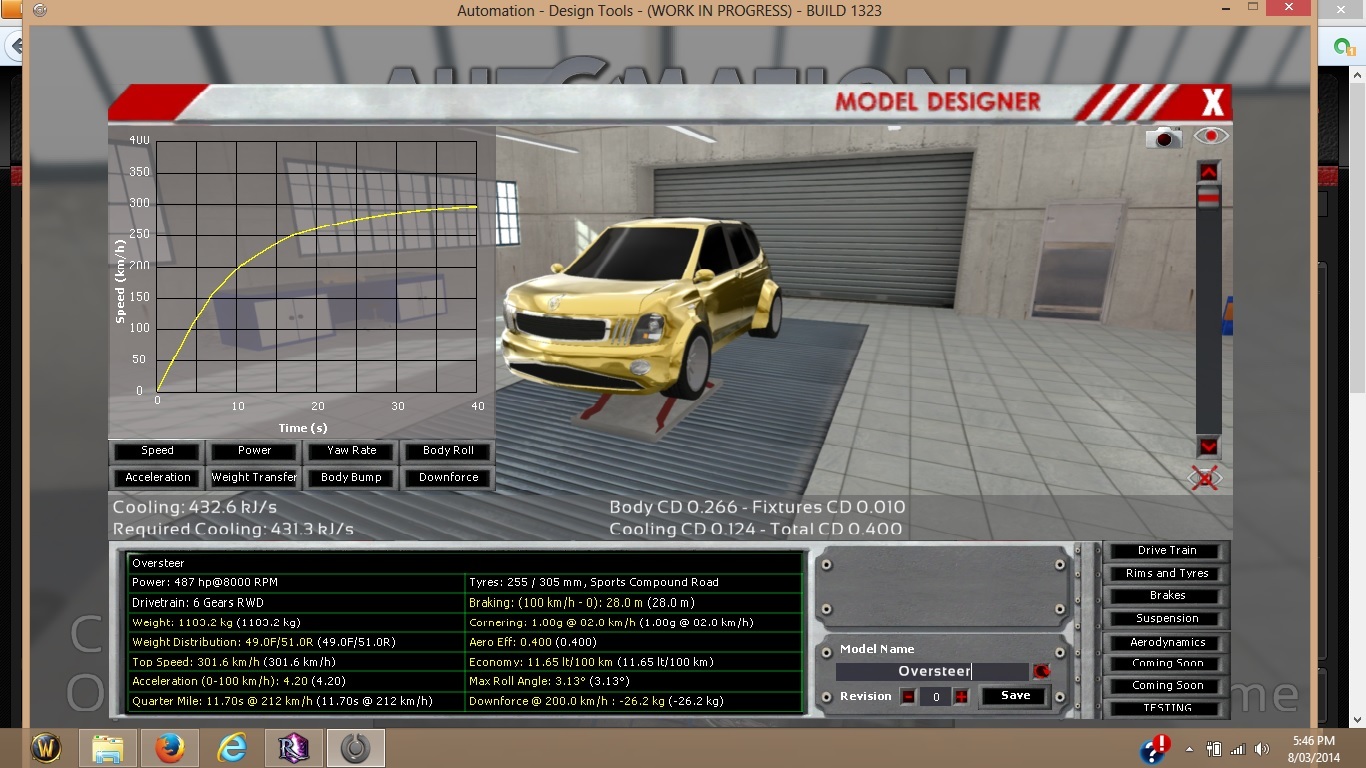Show the Power graph

pyautogui.click(x=254, y=451)
